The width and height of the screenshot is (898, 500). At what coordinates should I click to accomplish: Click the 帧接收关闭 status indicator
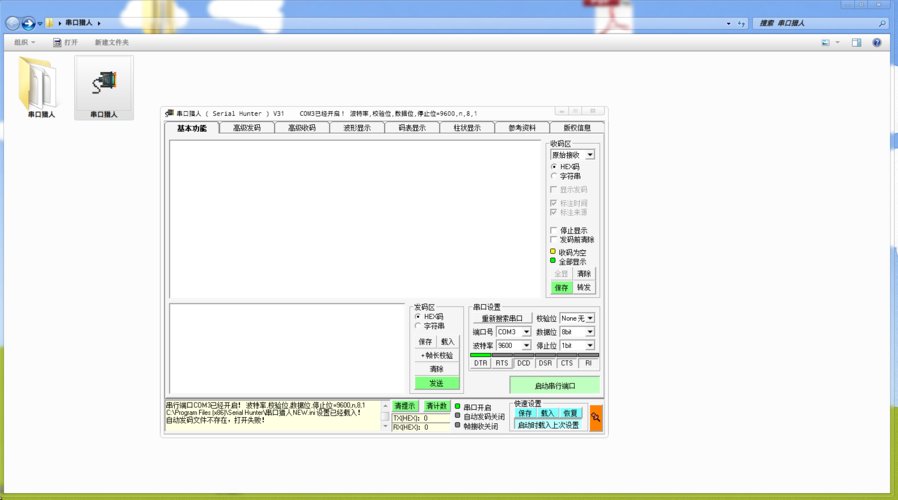coord(458,426)
